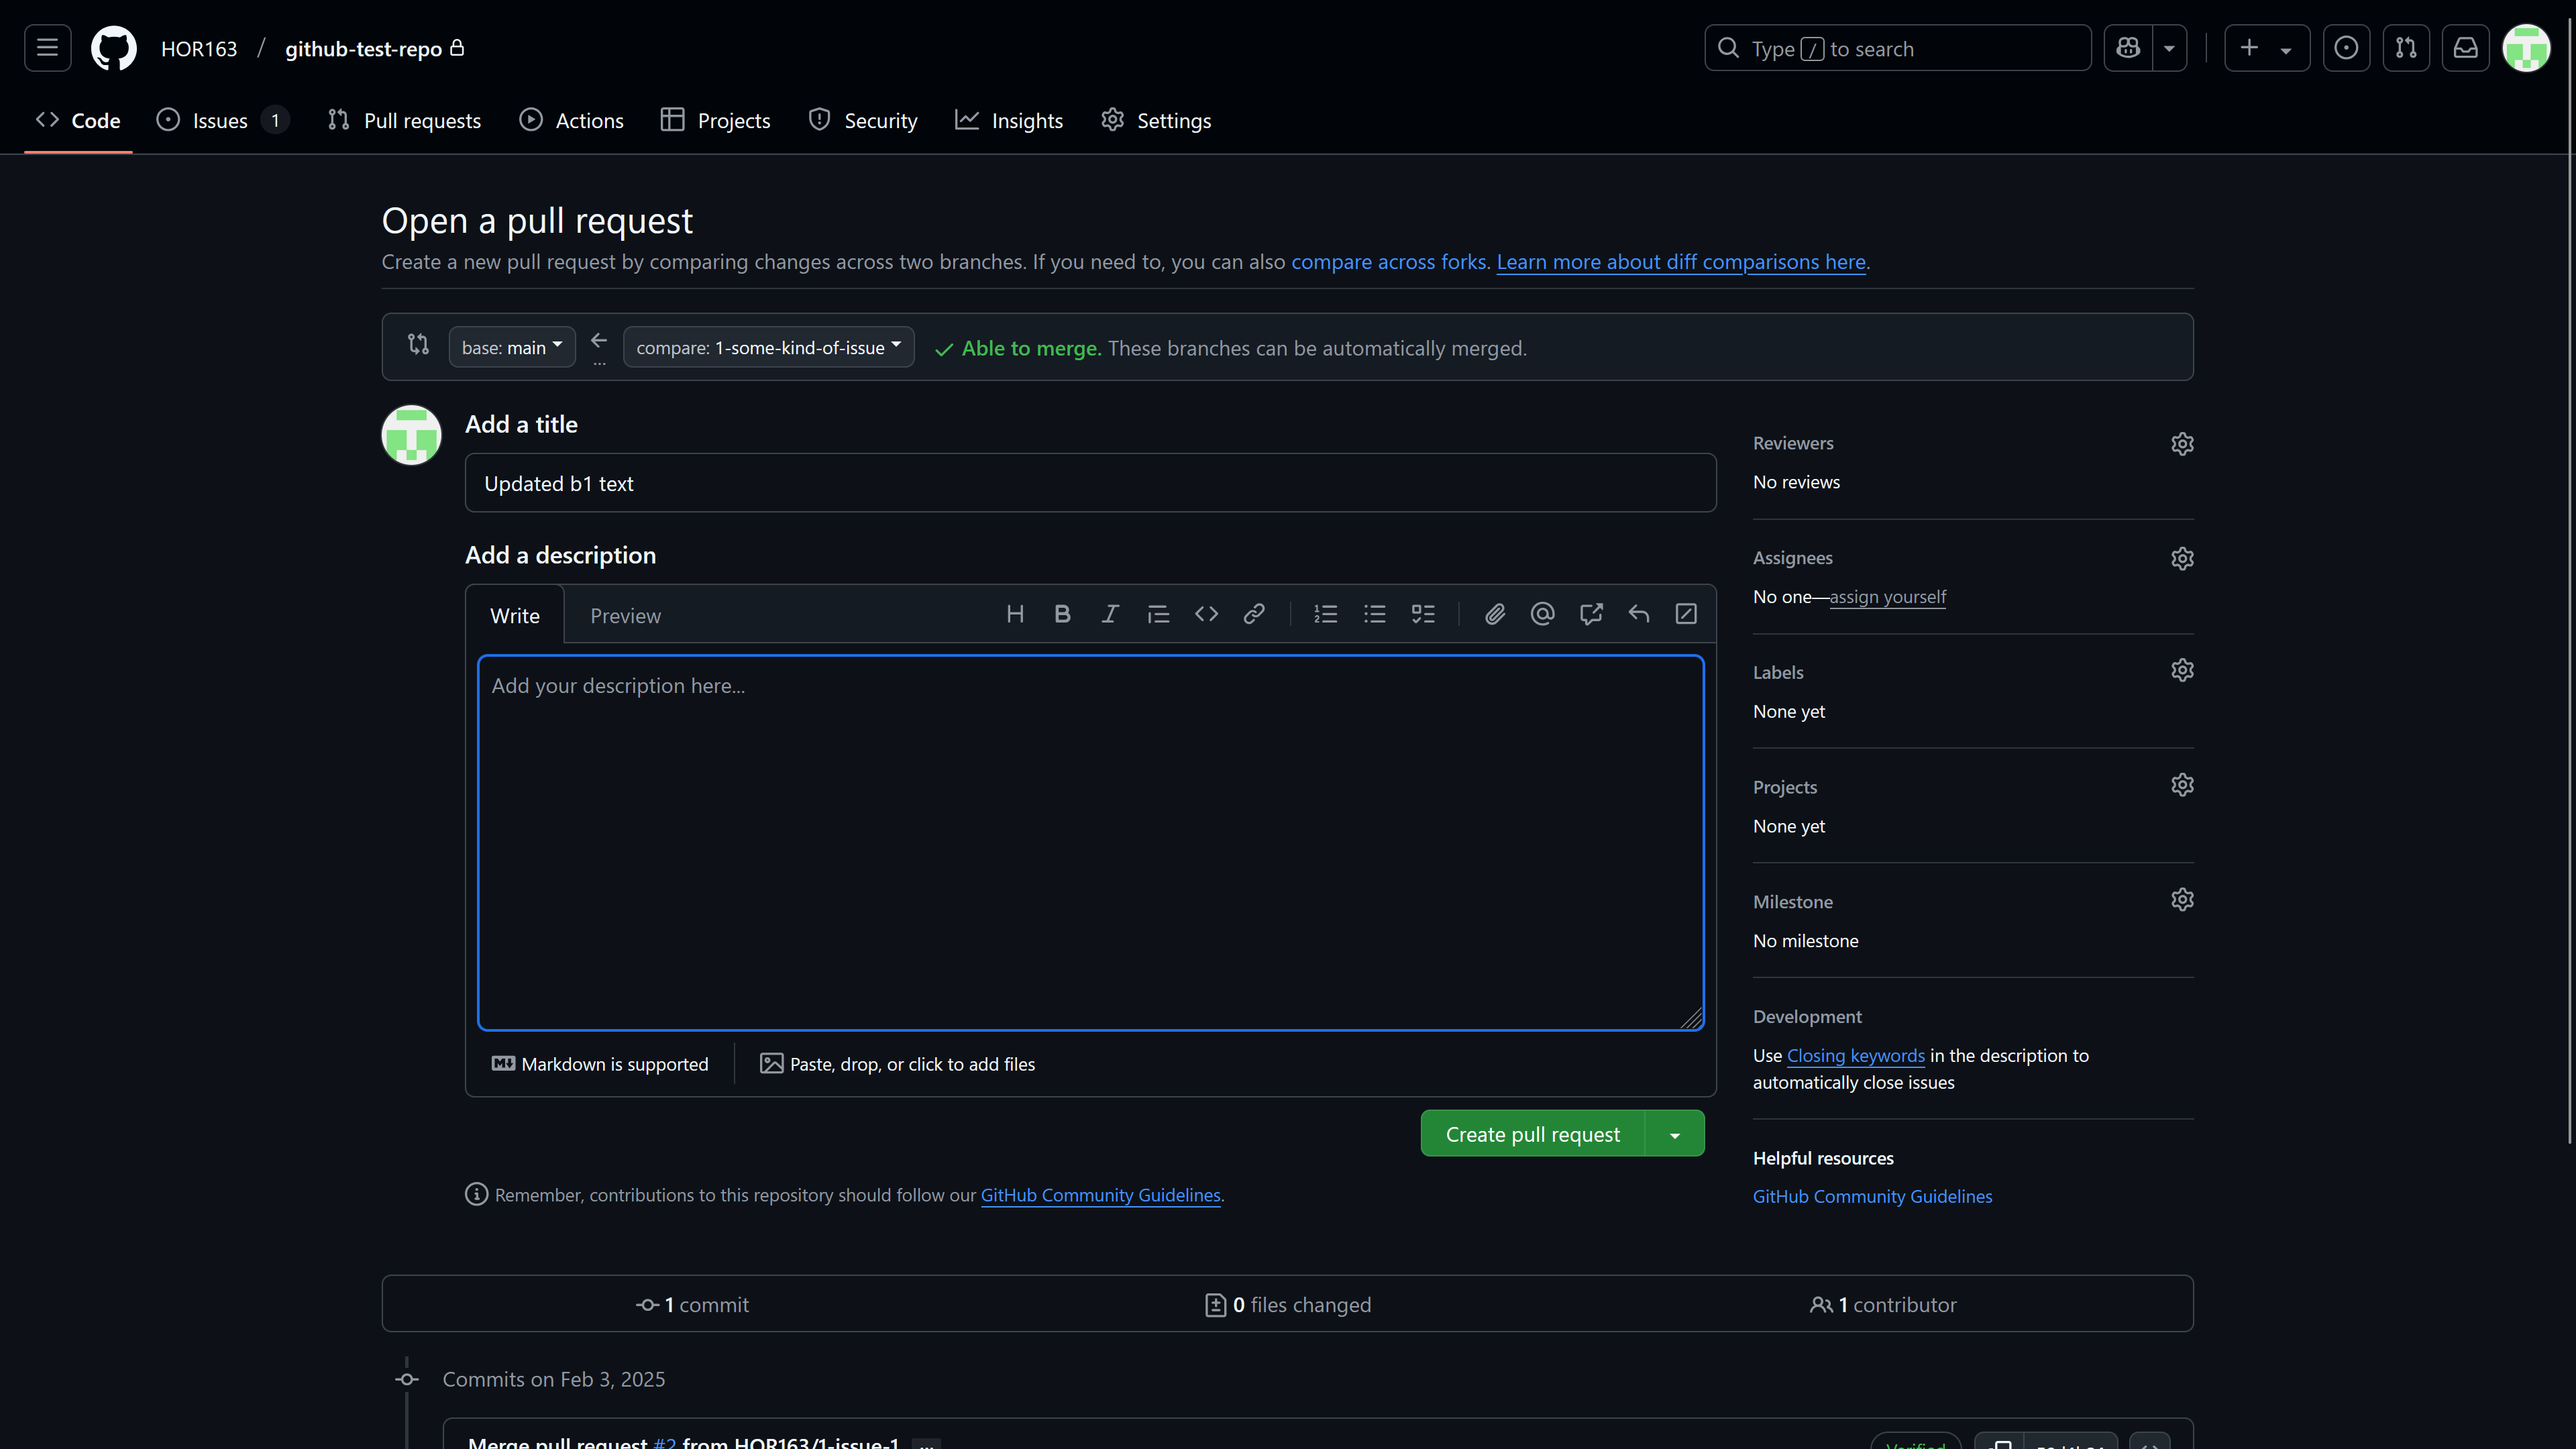Open Copilot chat icon in header
The width and height of the screenshot is (2576, 1449).
pos(2128,48)
